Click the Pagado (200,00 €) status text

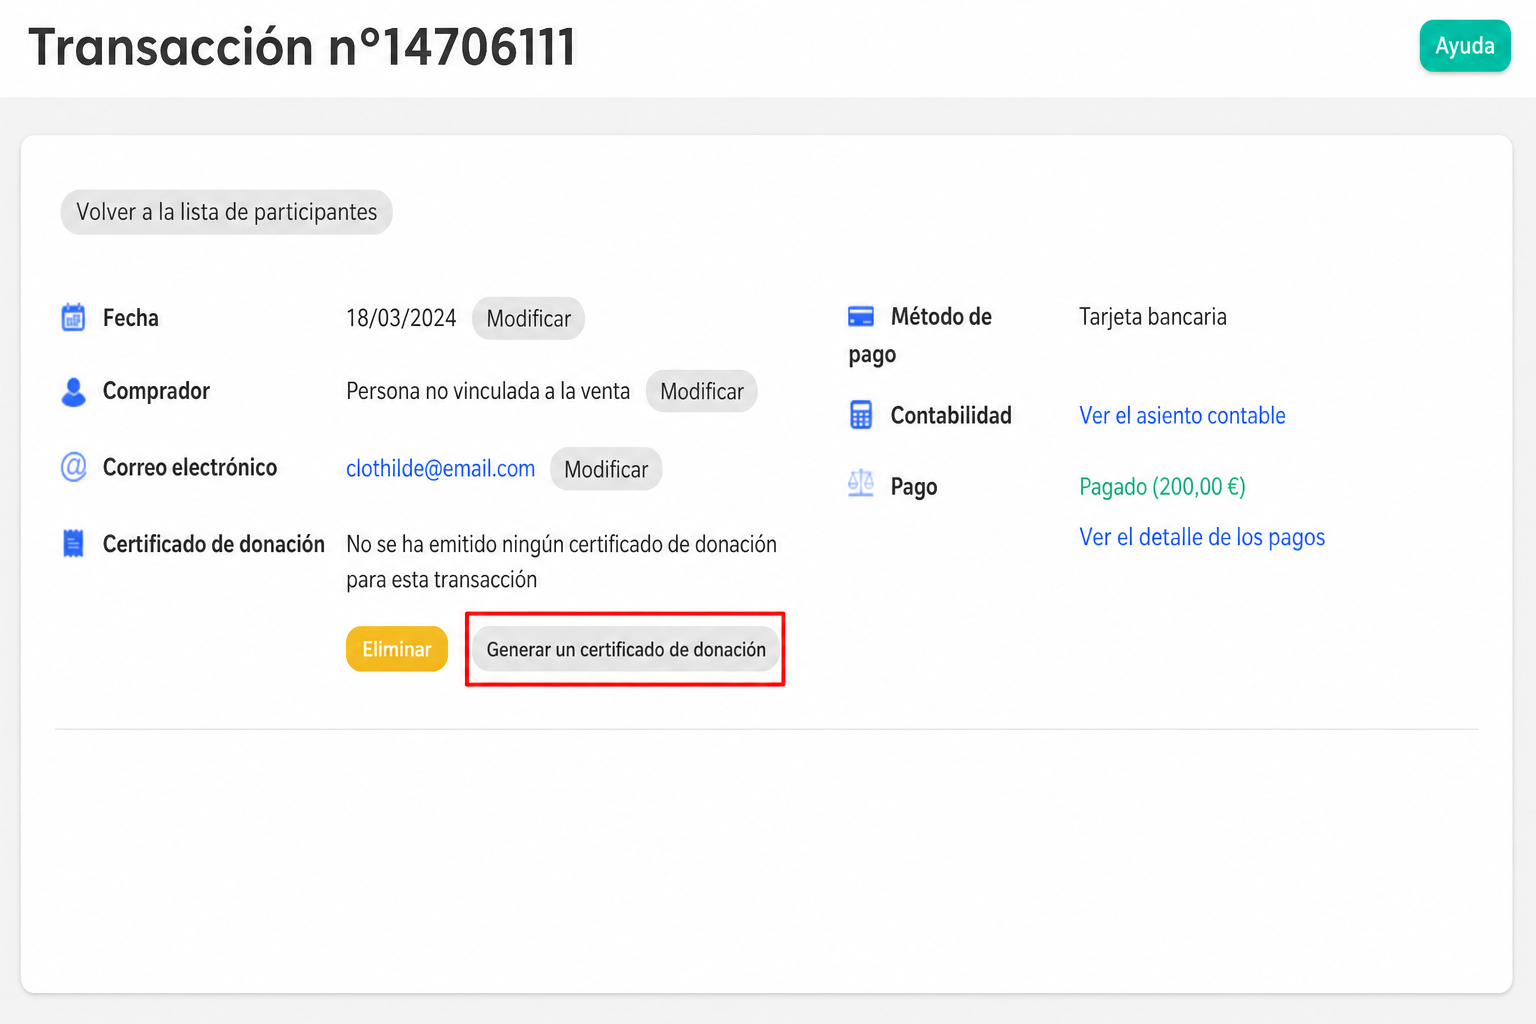(1162, 487)
